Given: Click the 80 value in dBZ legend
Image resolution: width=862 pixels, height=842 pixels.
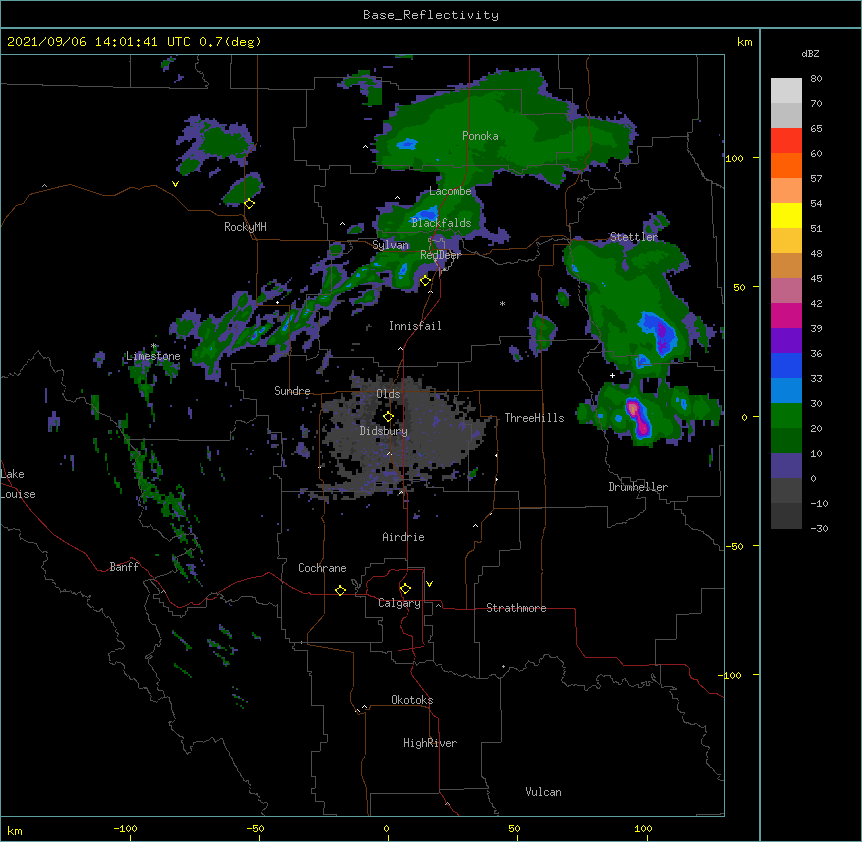Looking at the screenshot, I should (x=816, y=79).
